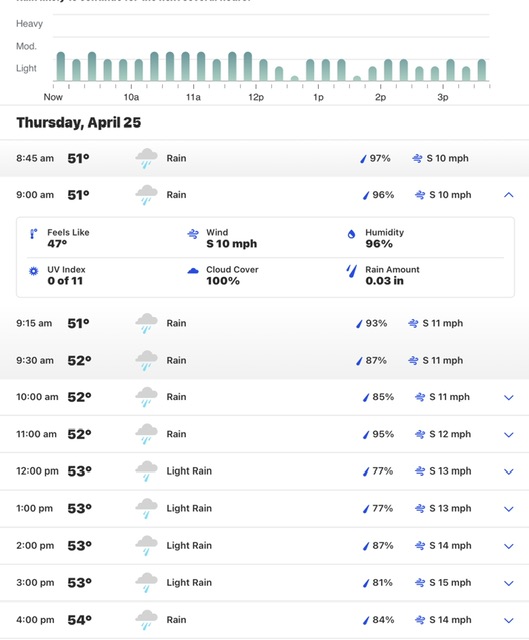Screen dimensions: 529x640
Task: Click the precipitation drop icon beside 95%
Action: [366, 435]
